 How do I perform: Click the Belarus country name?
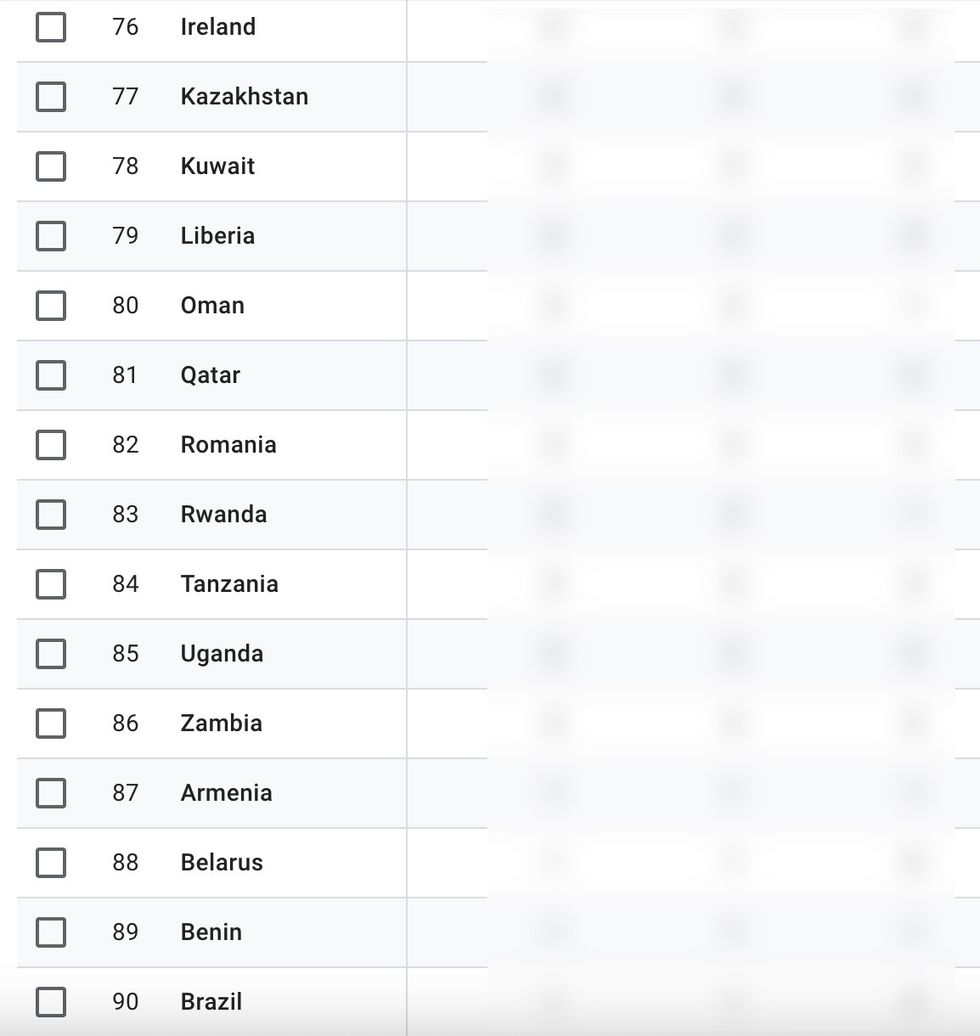tap(221, 862)
